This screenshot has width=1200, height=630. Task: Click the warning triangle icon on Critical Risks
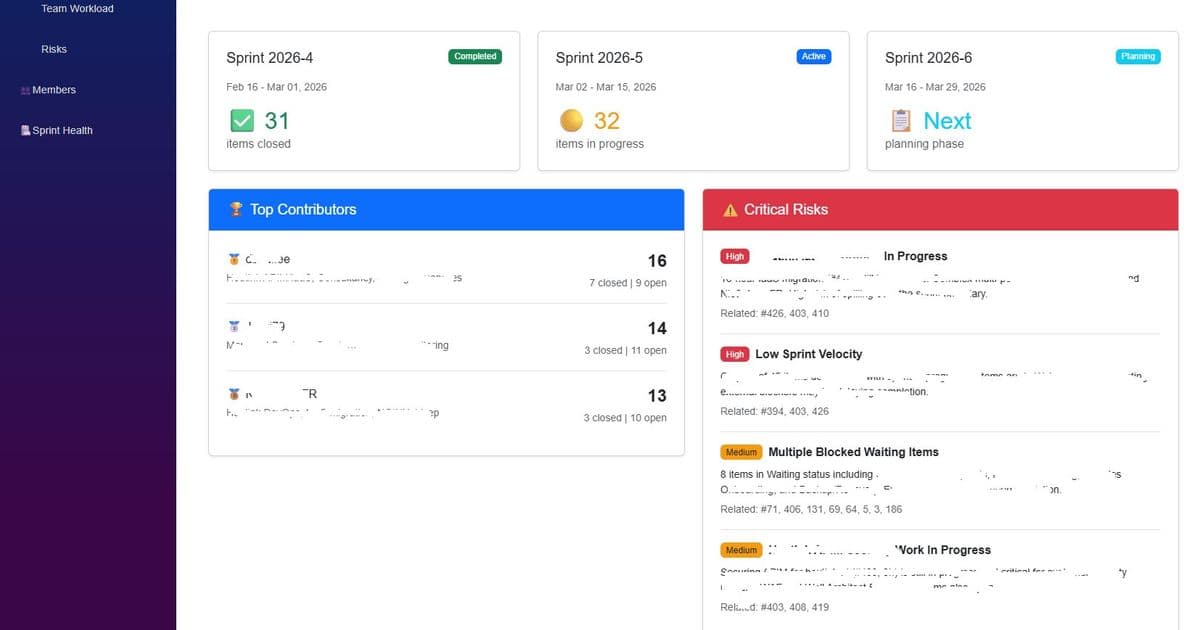click(x=730, y=210)
